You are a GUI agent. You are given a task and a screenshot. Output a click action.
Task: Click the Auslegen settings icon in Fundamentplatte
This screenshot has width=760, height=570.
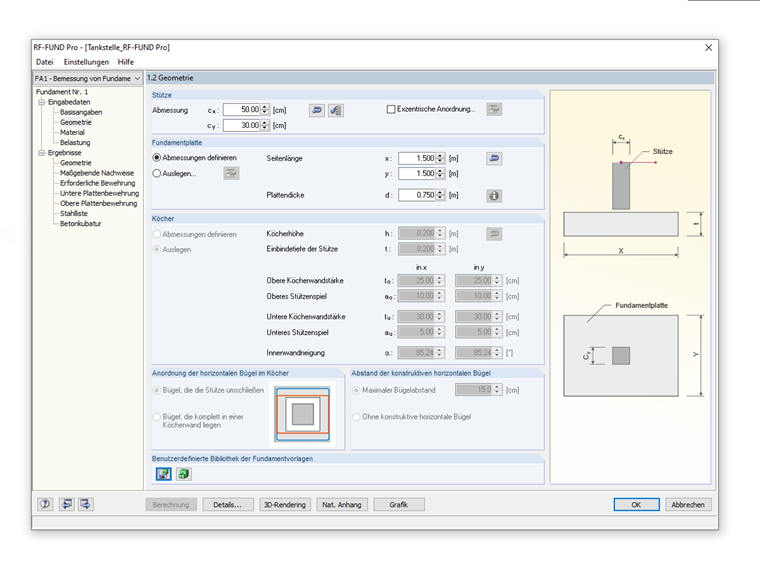click(231, 173)
